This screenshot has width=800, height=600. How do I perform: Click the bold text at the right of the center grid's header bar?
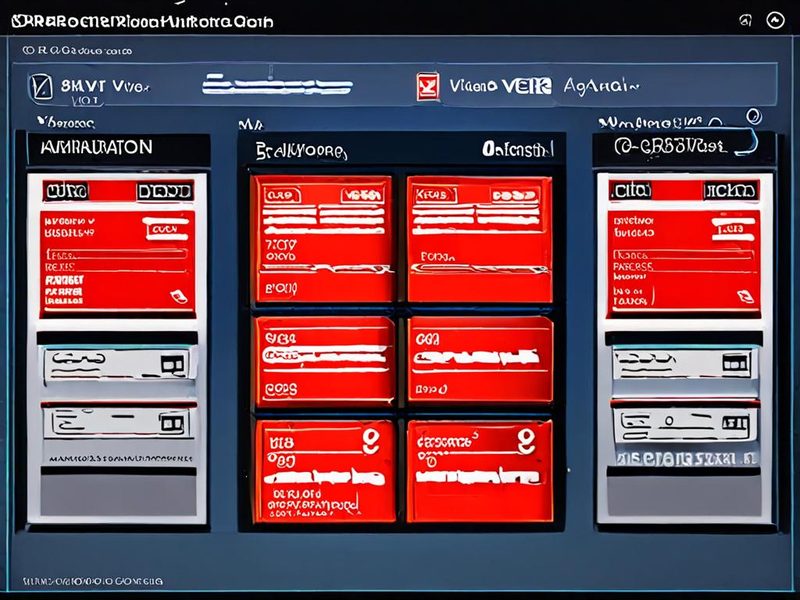pyautogui.click(x=517, y=149)
